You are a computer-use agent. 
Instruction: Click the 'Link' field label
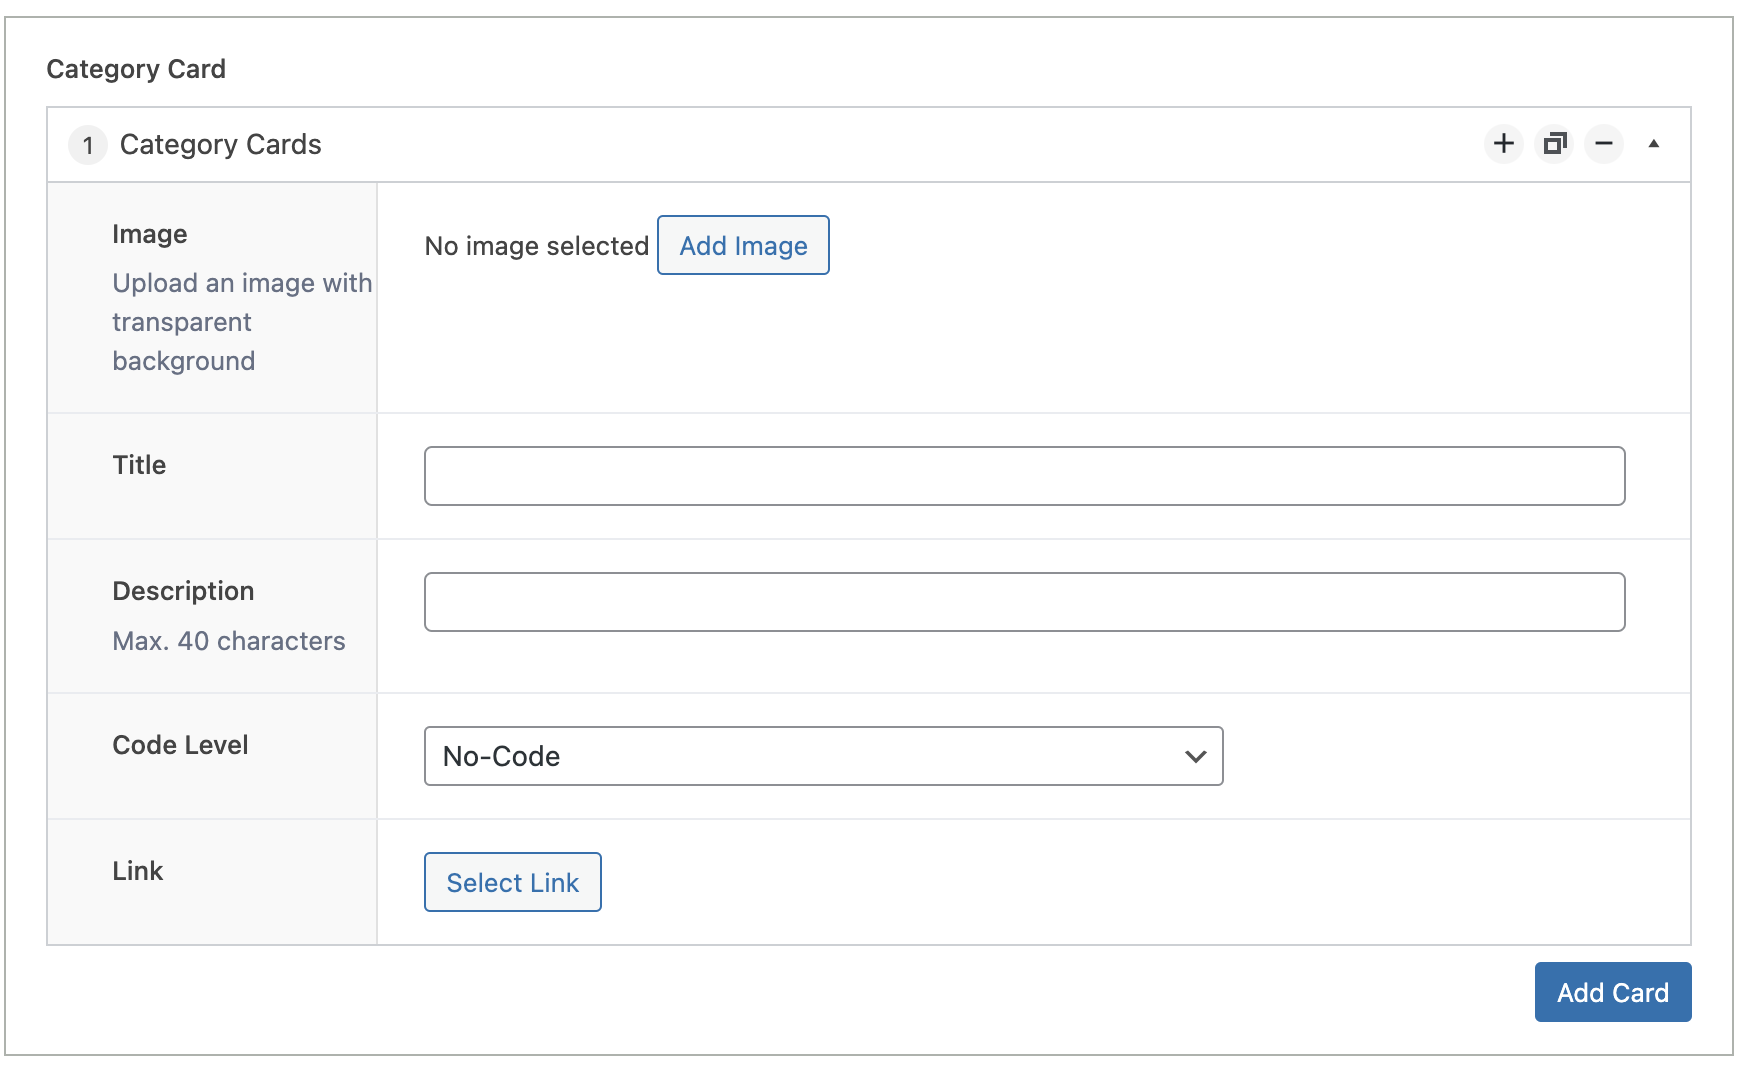tap(138, 871)
